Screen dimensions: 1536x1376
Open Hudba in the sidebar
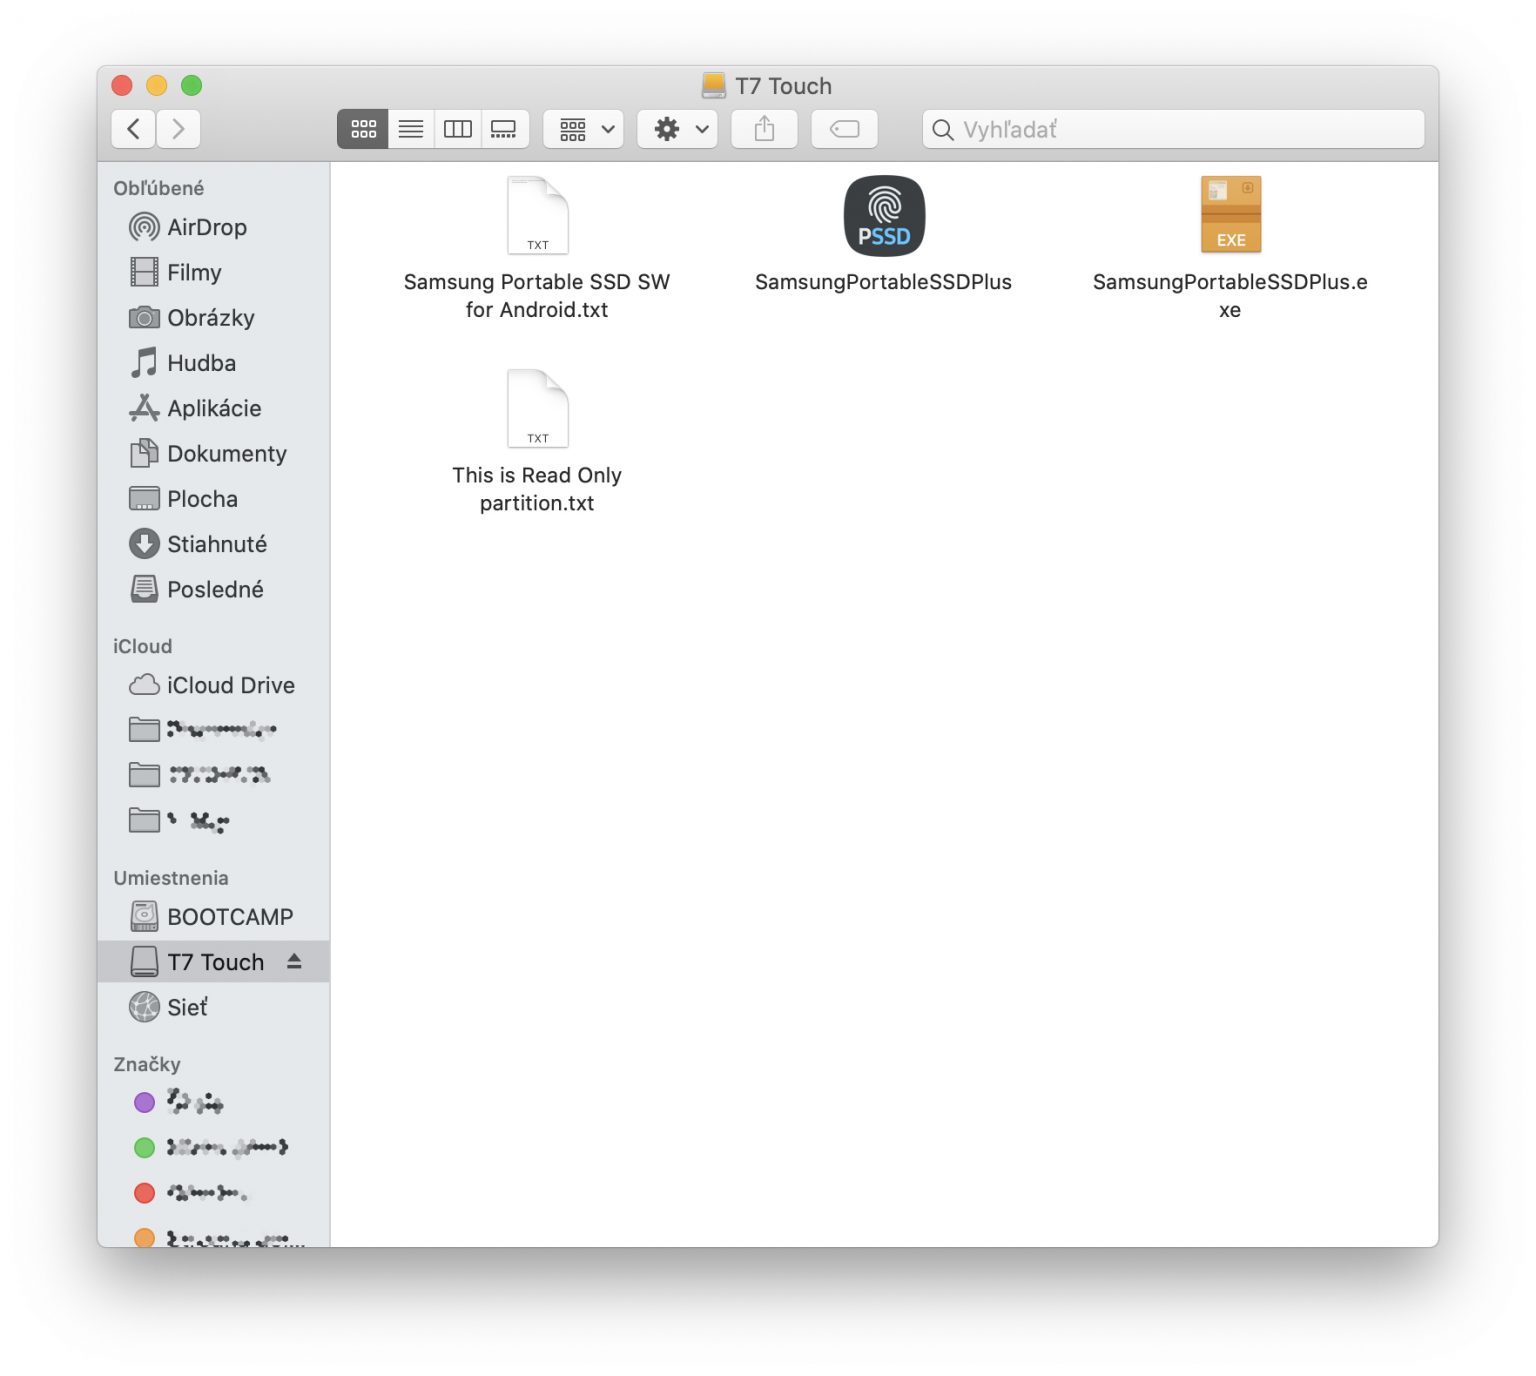[213, 363]
